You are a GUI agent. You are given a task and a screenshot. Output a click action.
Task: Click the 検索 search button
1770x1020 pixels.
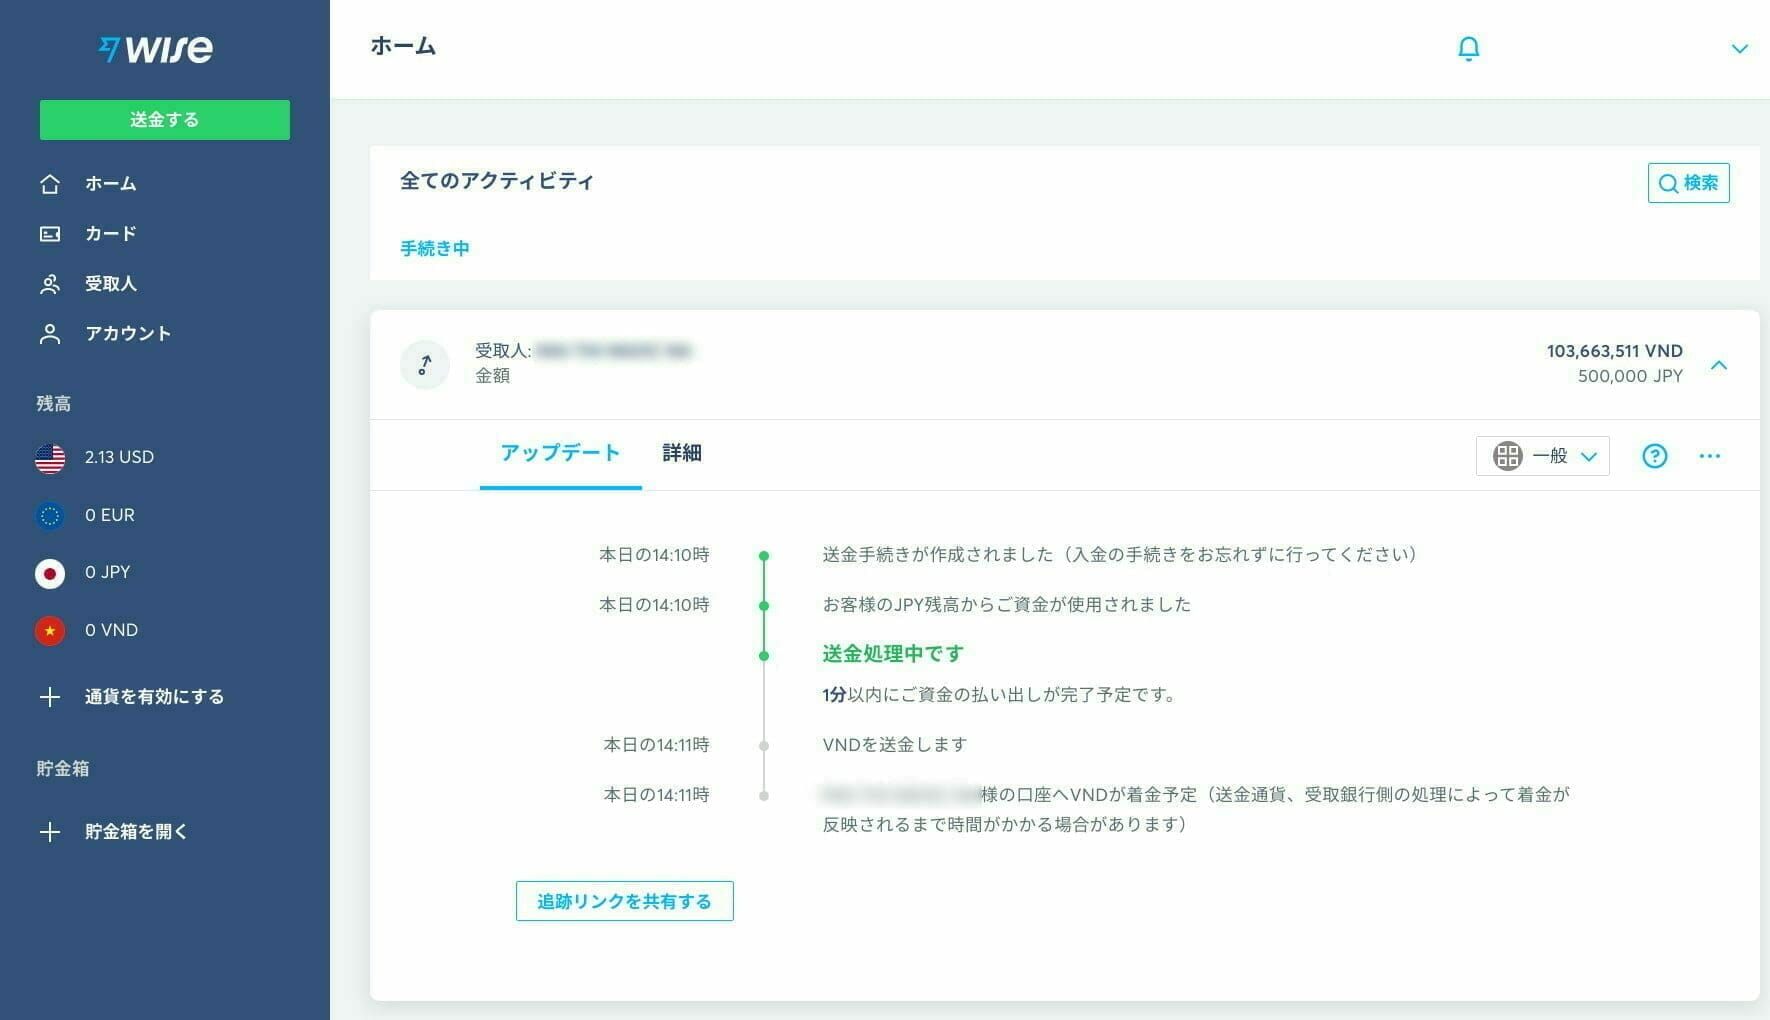tap(1688, 183)
